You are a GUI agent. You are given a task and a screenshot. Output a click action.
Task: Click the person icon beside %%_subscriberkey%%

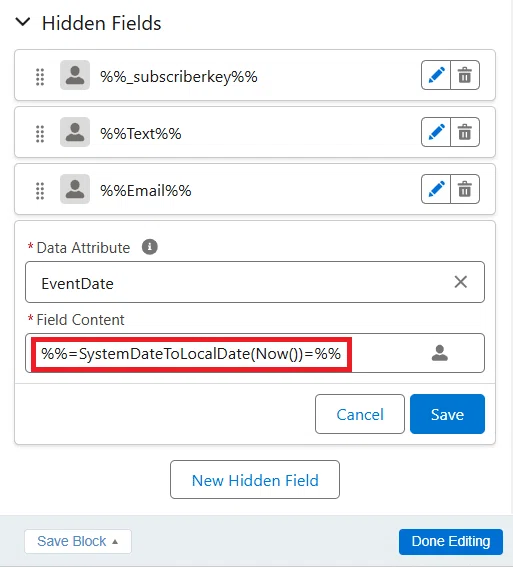75,75
